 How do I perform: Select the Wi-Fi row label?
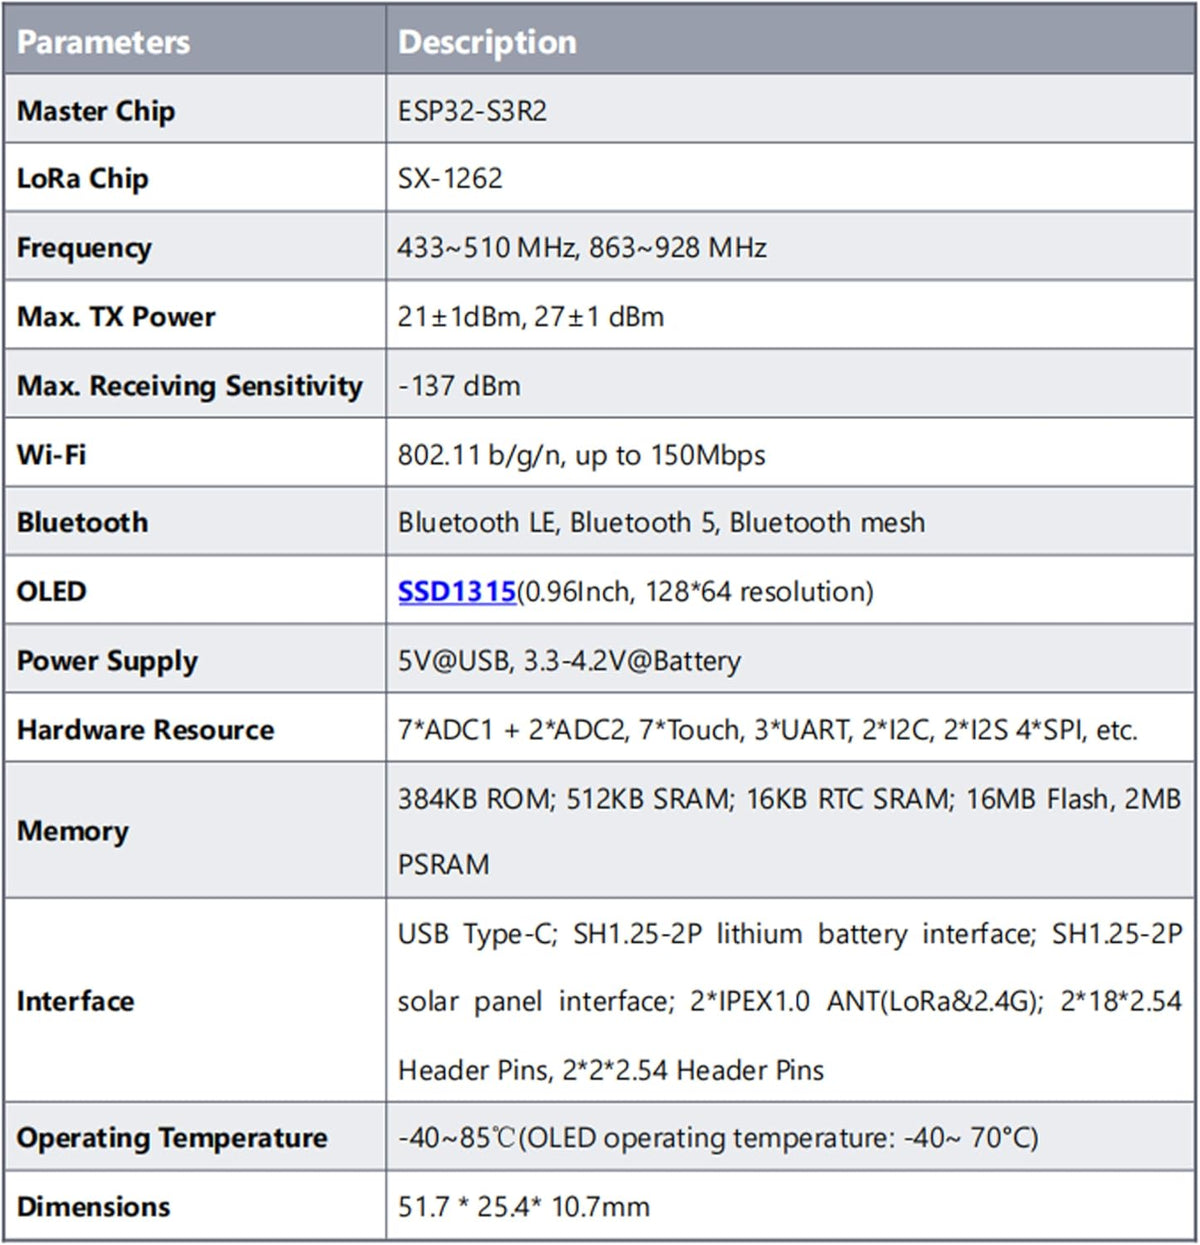click(x=51, y=455)
